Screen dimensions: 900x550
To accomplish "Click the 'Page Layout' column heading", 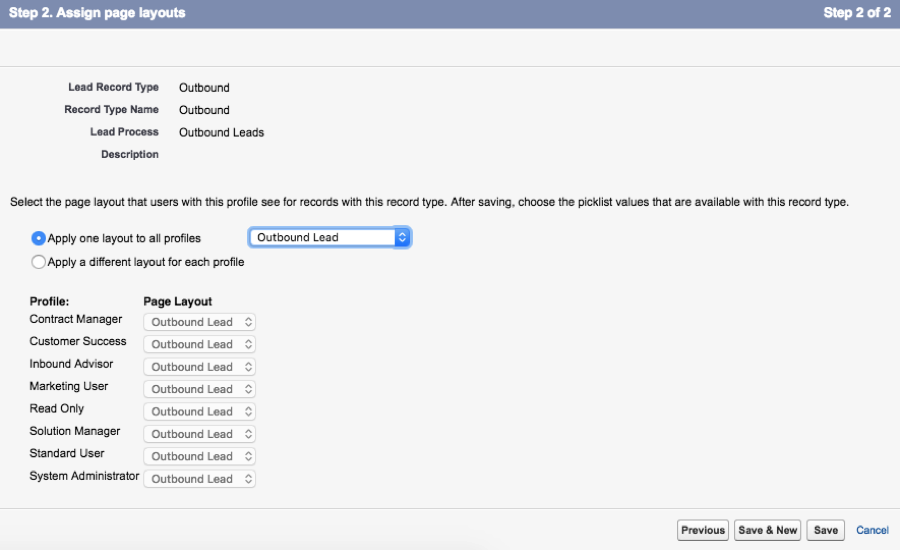I will (x=178, y=301).
